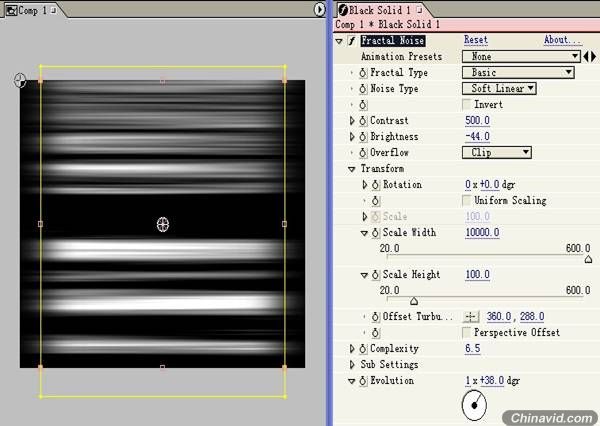Click the Scale Height stopwatch icon
This screenshot has height=426, width=600.
pyautogui.click(x=376, y=275)
